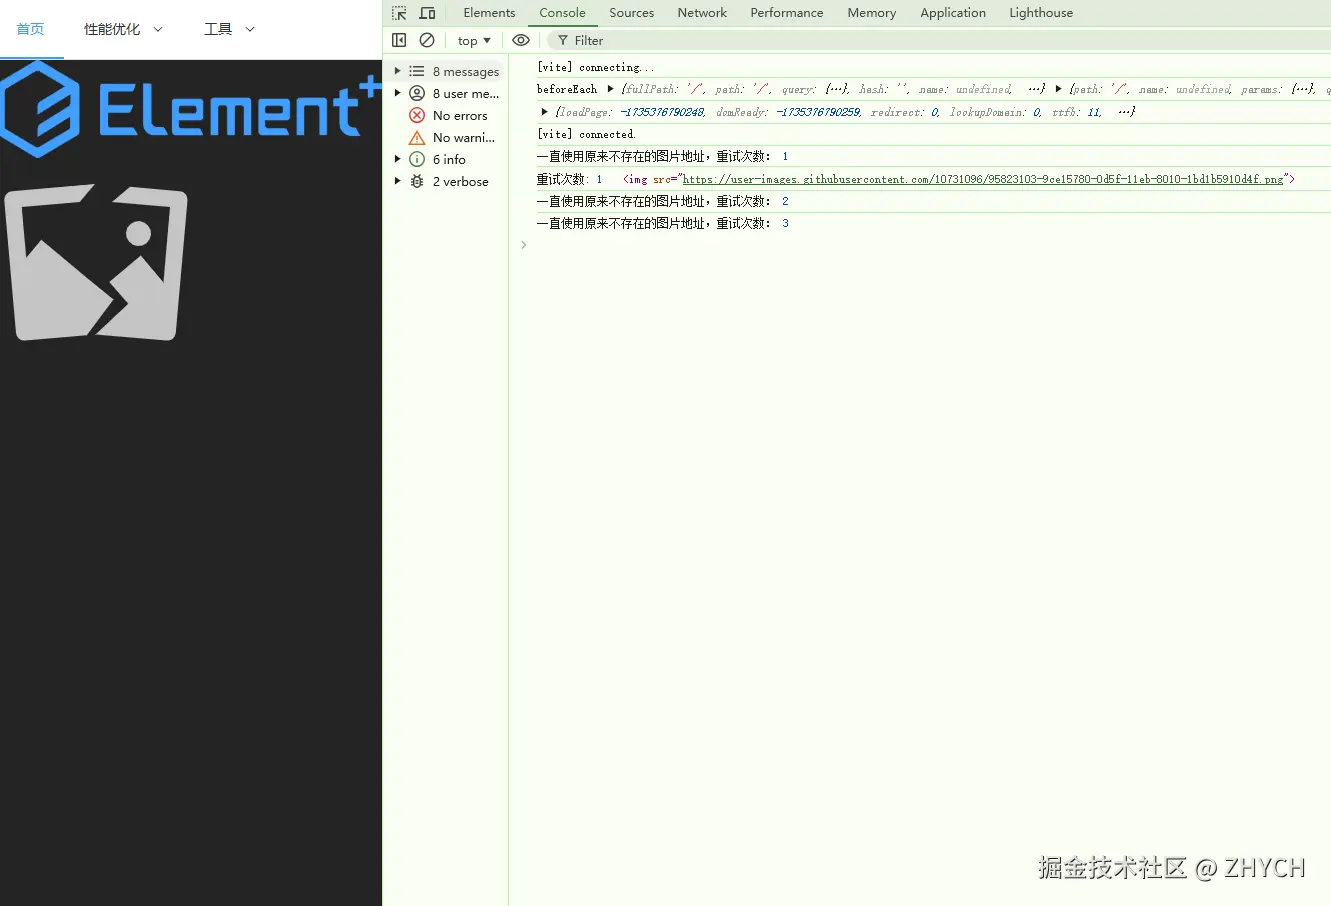The image size is (1331, 906).
Task: Click the info circle icon
Action: tap(417, 159)
